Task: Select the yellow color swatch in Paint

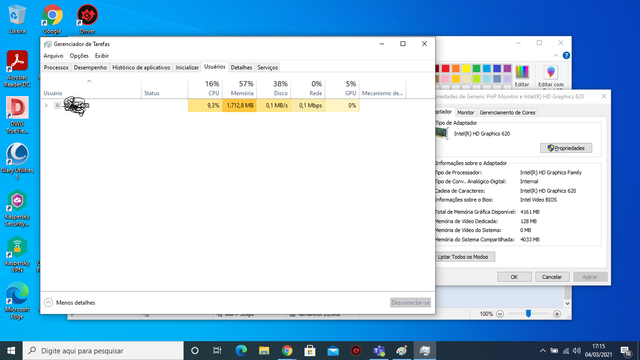Action: click(466, 69)
